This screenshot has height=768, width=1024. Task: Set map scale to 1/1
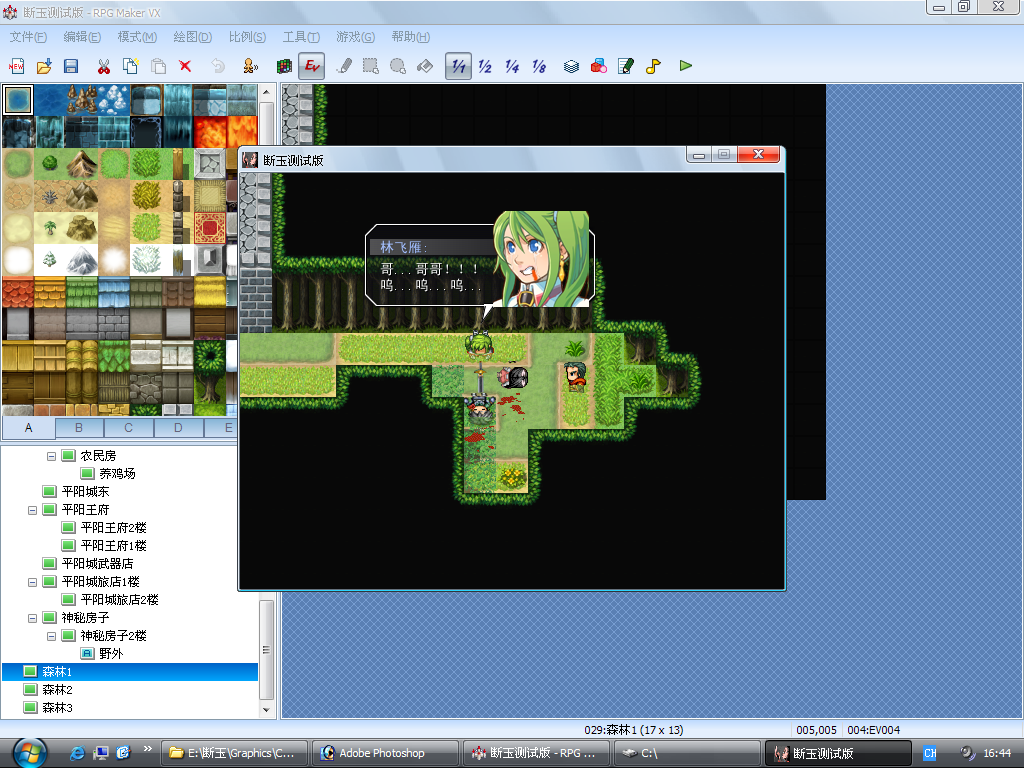458,66
